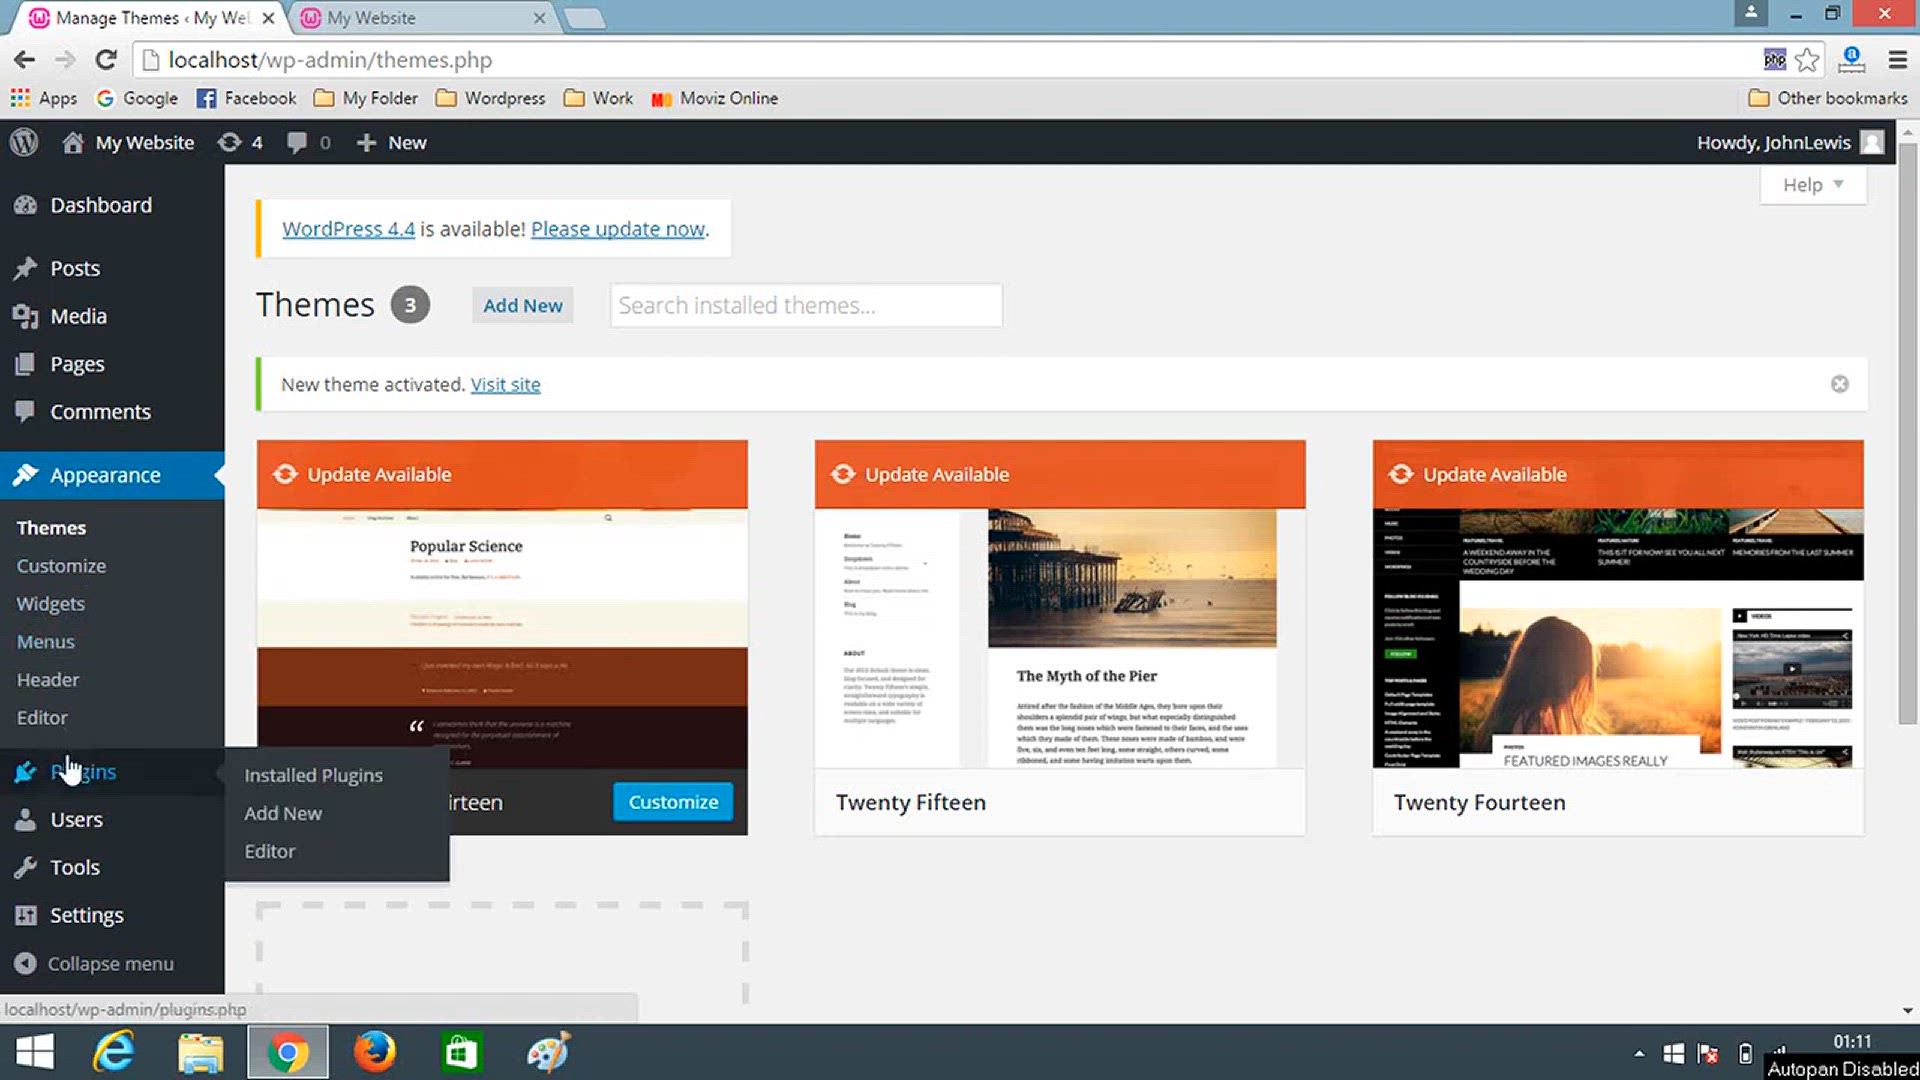Select the Manage Themes browser tab
This screenshot has height=1080, width=1920.
point(150,18)
